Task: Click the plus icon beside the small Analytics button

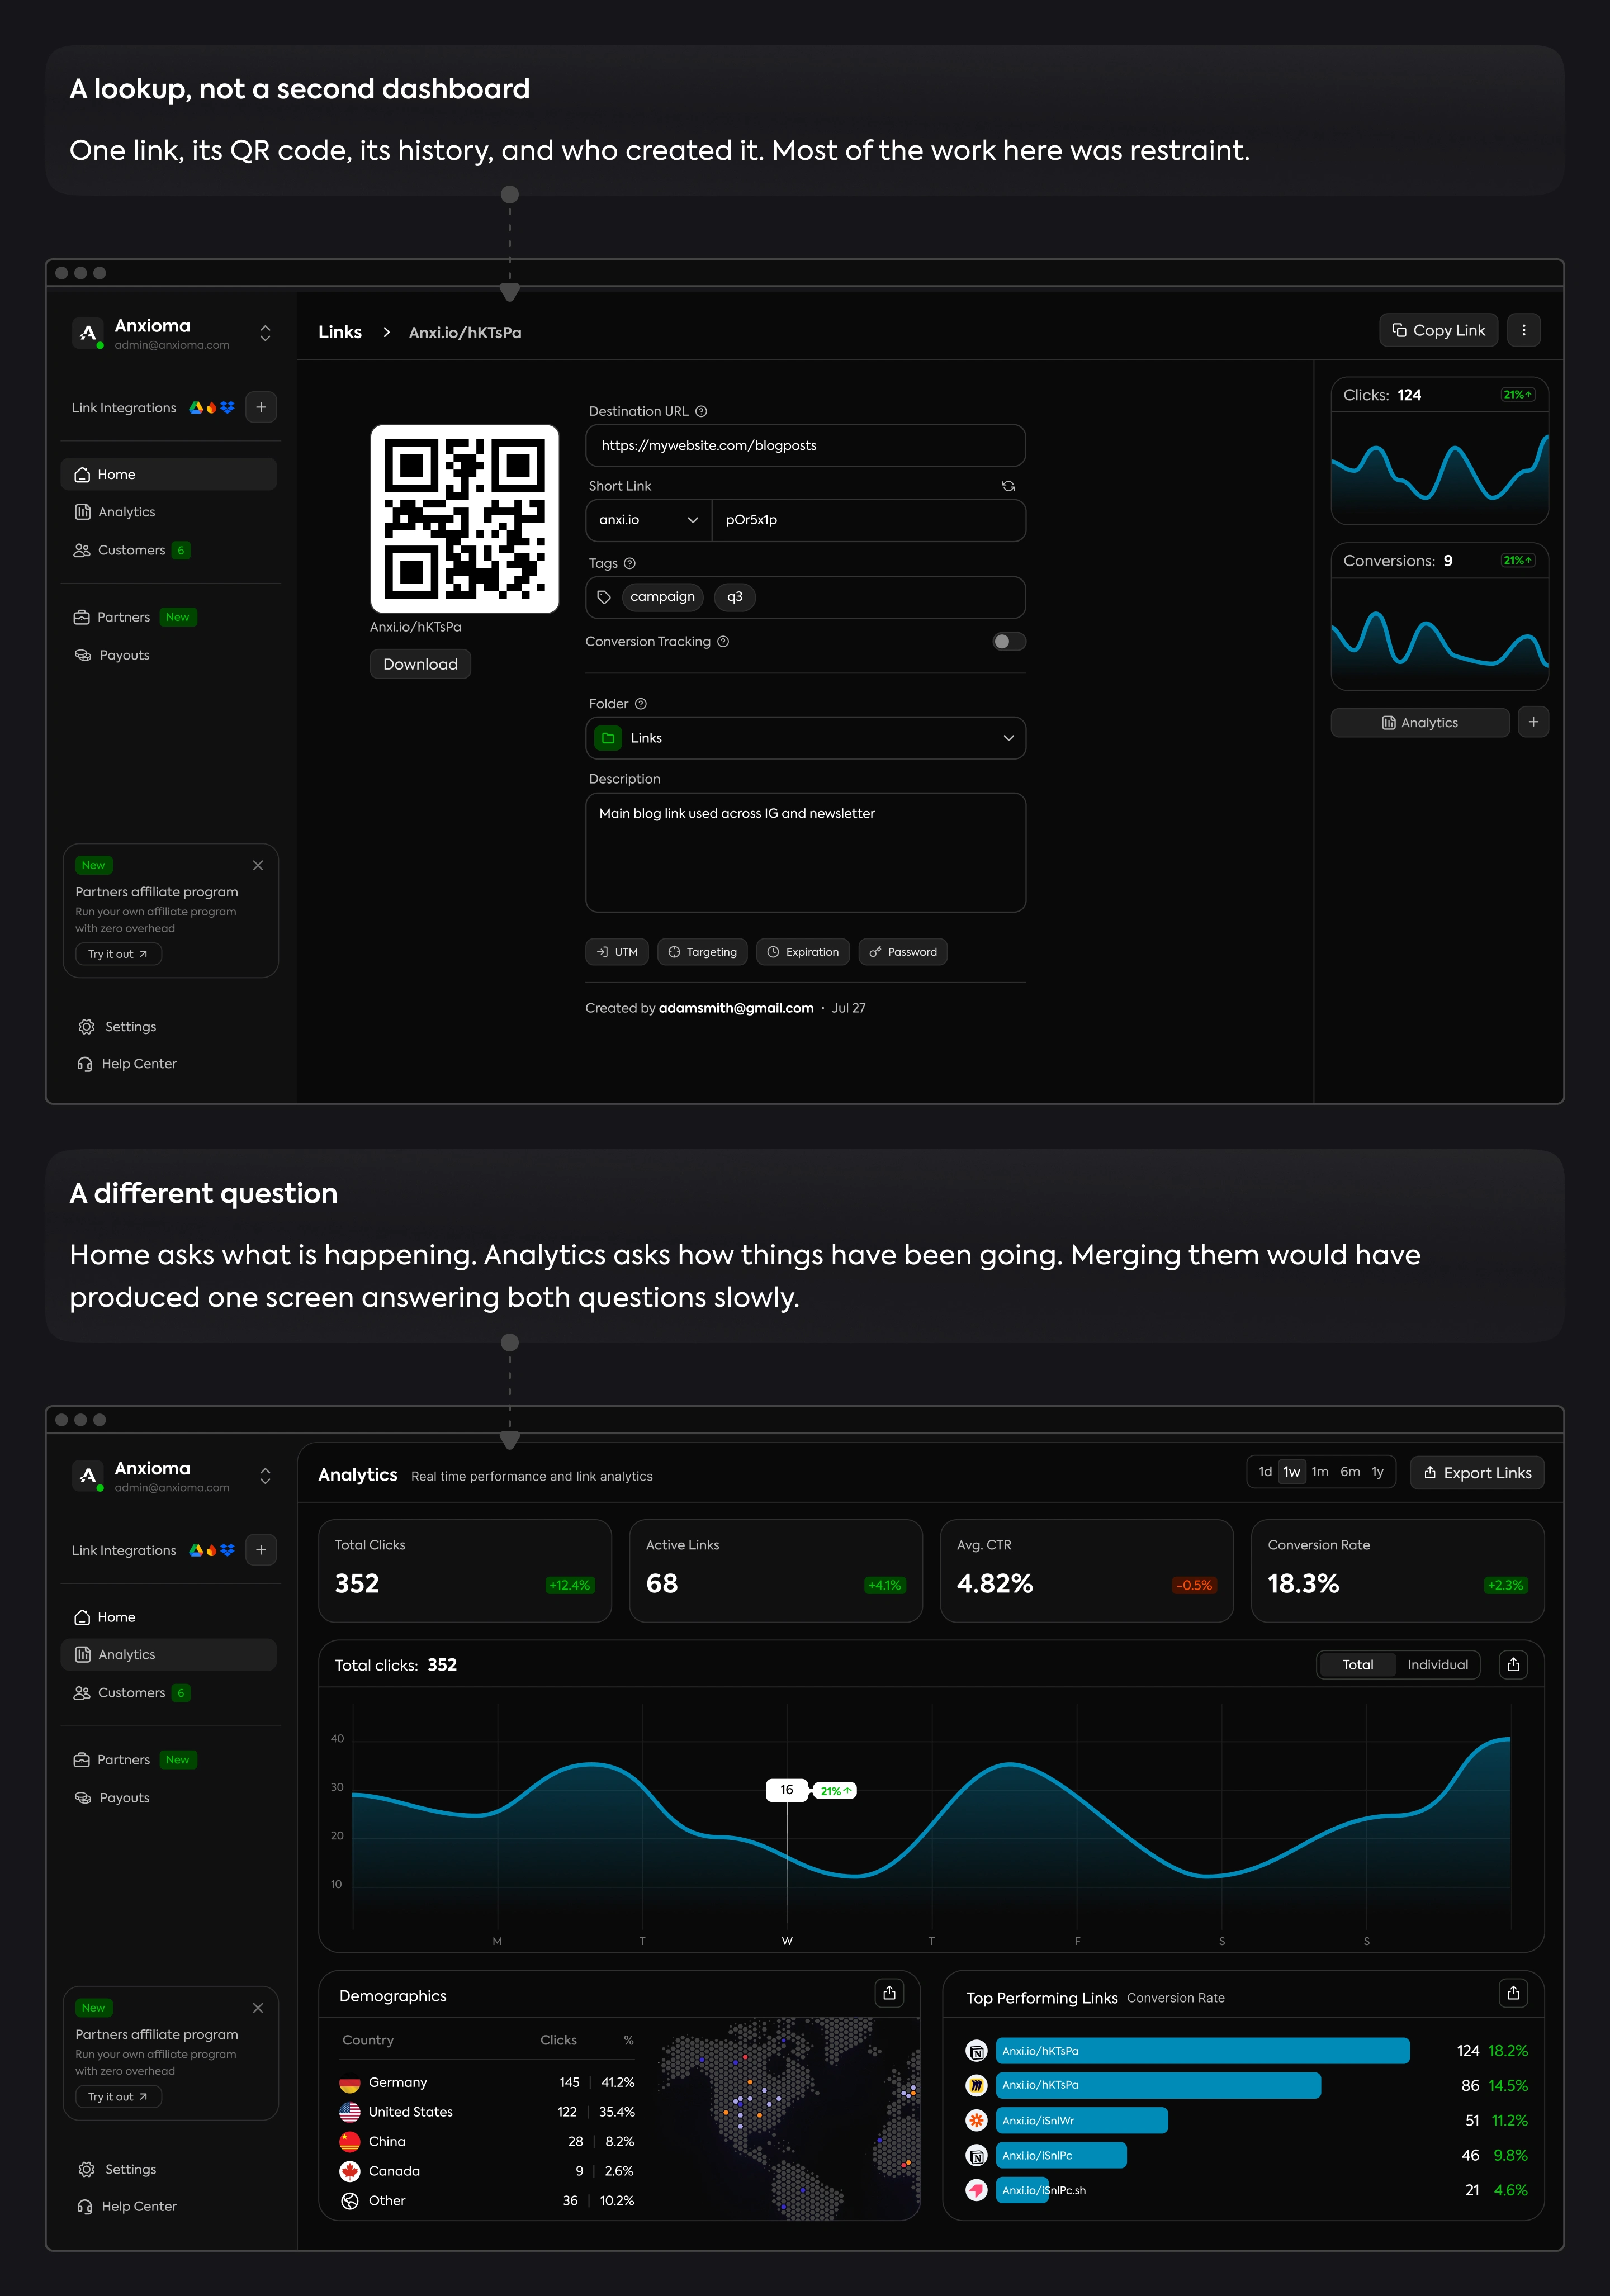Action: point(1533,722)
